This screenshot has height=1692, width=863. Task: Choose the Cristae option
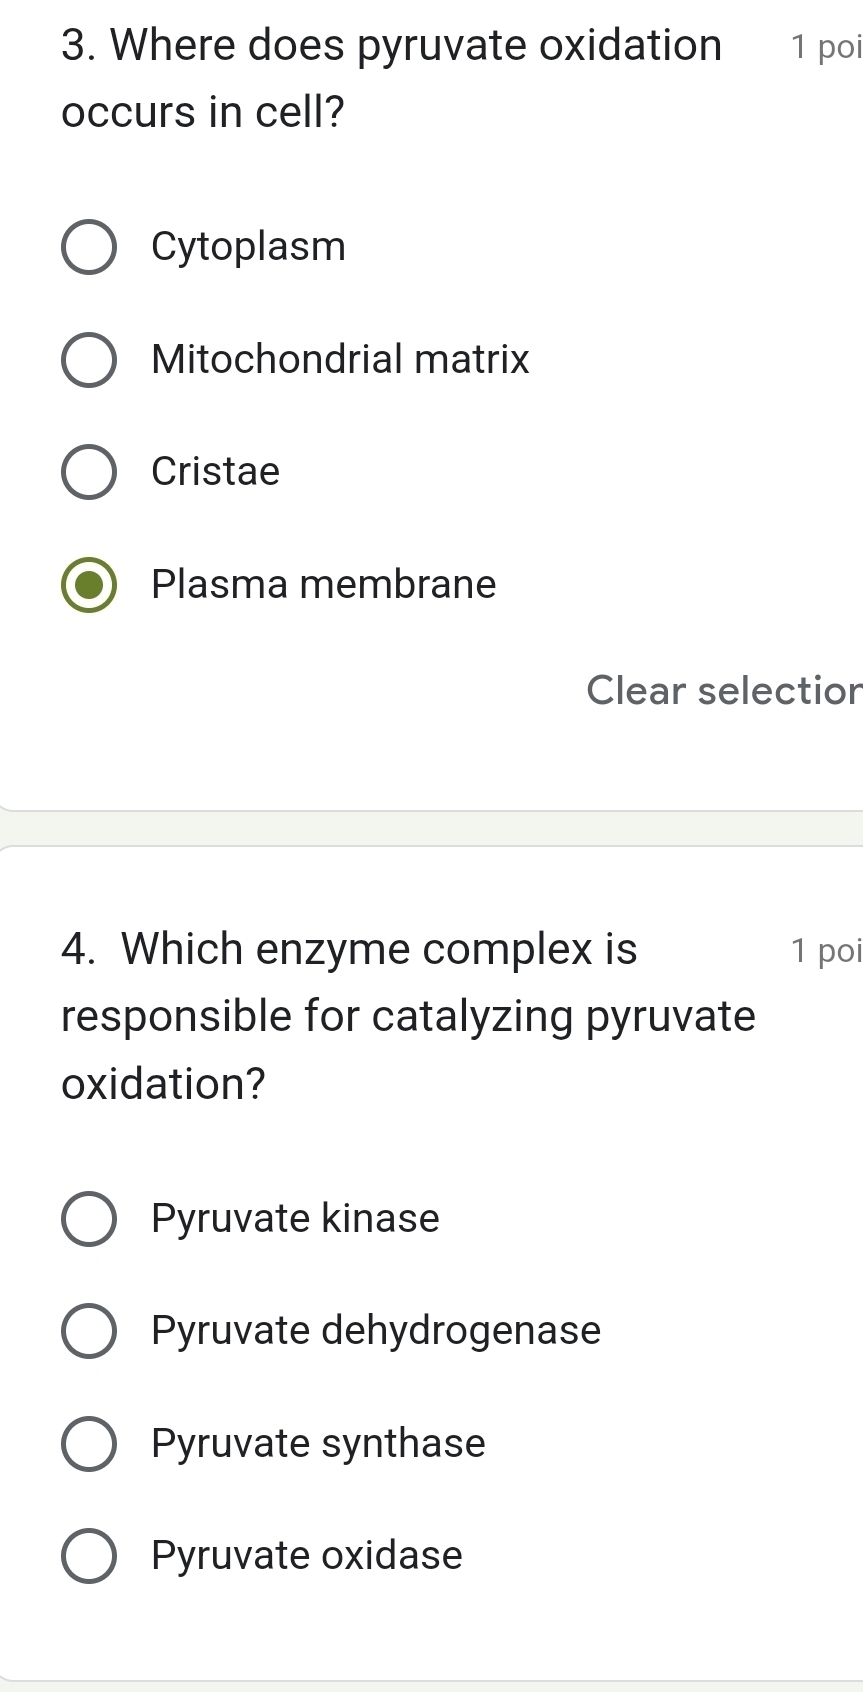89,471
